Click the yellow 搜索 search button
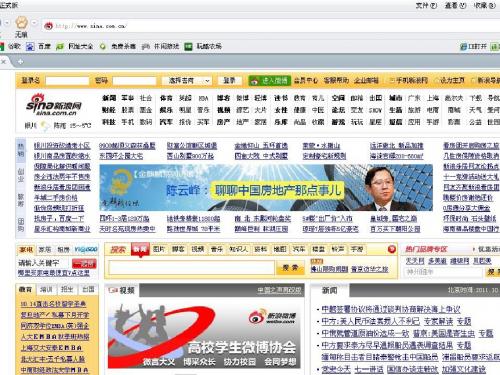Screen dimensions: 500x375 click(290, 268)
